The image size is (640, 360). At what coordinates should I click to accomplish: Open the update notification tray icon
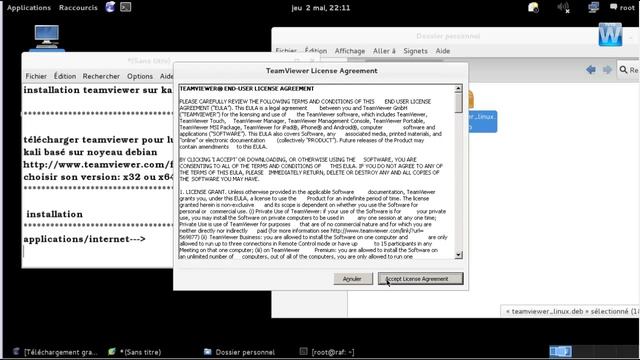point(533,7)
